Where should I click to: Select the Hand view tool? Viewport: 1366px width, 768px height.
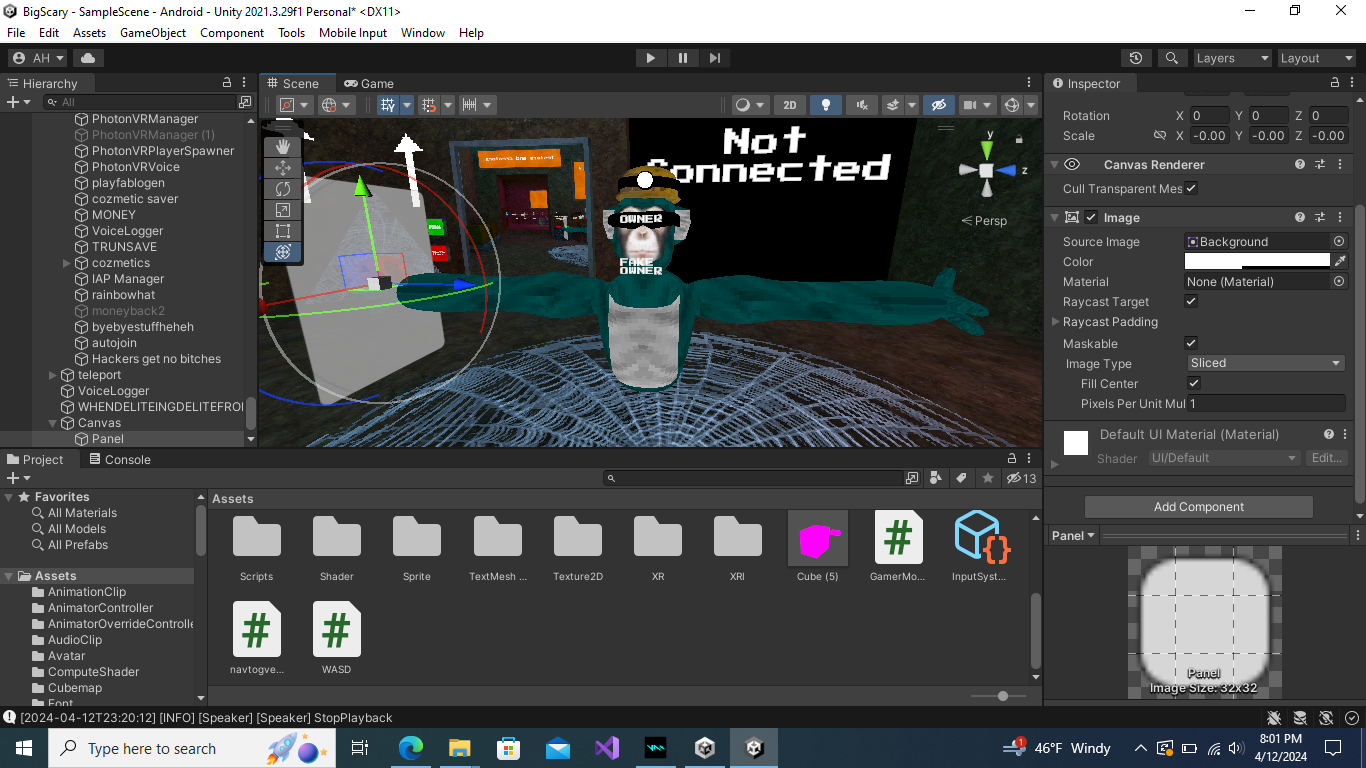[x=283, y=147]
